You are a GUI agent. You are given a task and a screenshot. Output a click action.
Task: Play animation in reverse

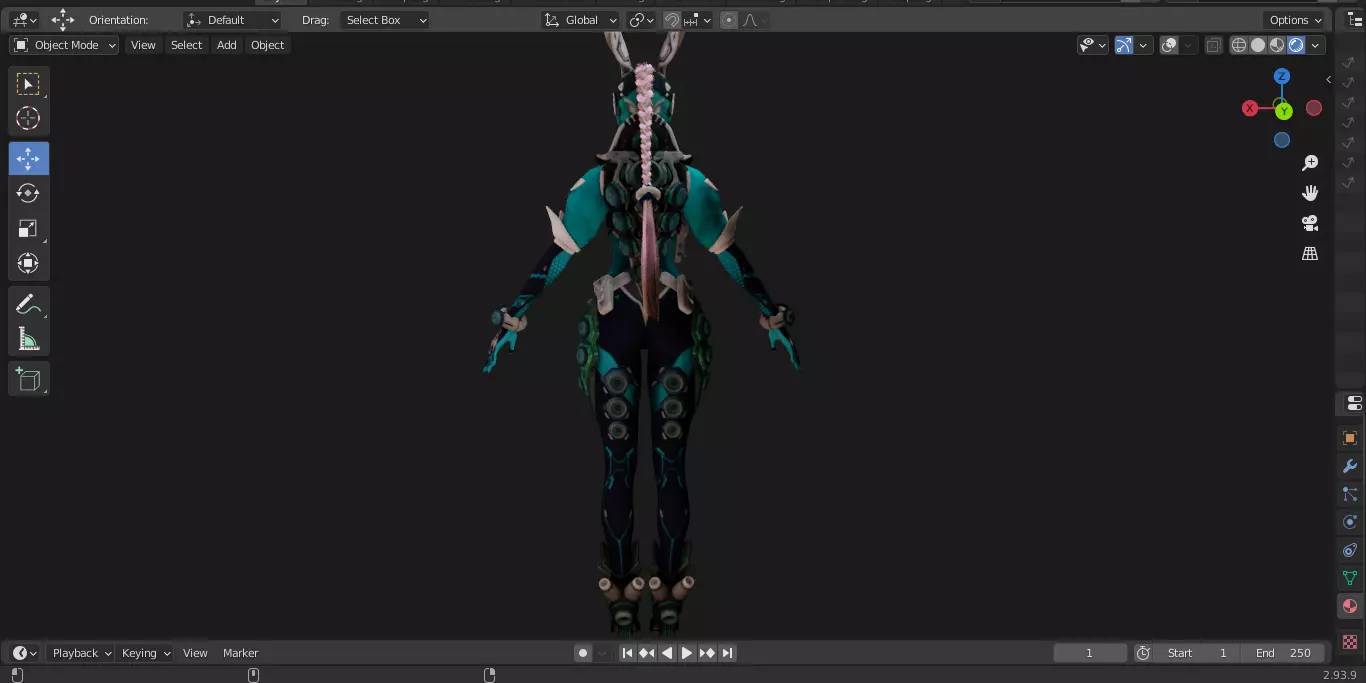pyautogui.click(x=667, y=653)
